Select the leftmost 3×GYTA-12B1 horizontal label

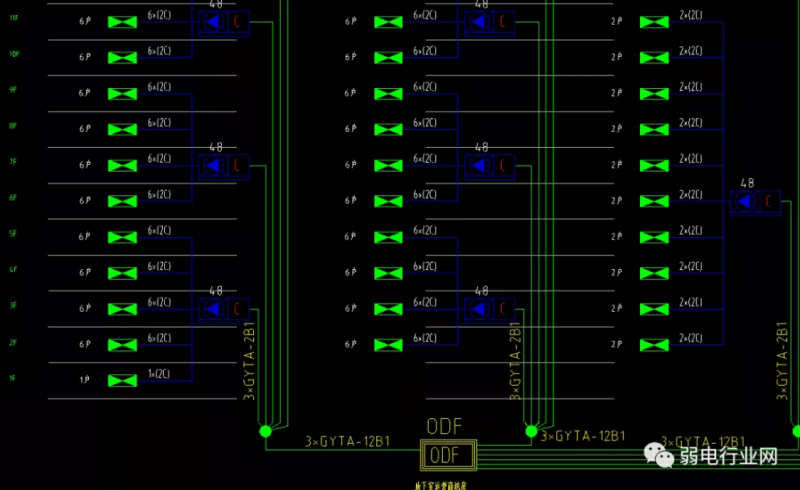click(347, 439)
